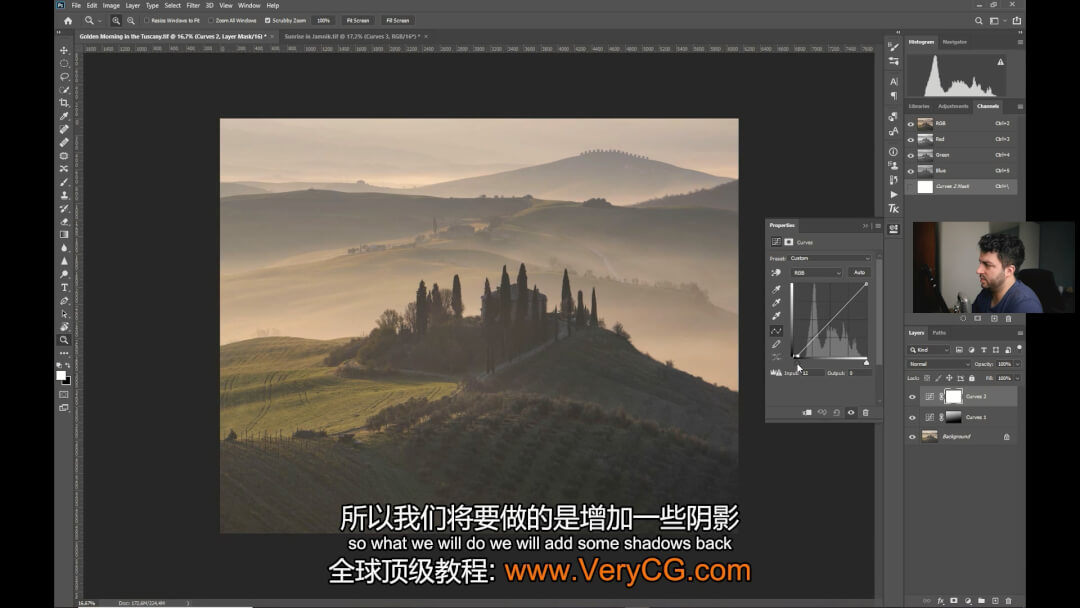The width and height of the screenshot is (1080, 608).
Task: Select the Eraser tool
Action: pyautogui.click(x=64, y=221)
